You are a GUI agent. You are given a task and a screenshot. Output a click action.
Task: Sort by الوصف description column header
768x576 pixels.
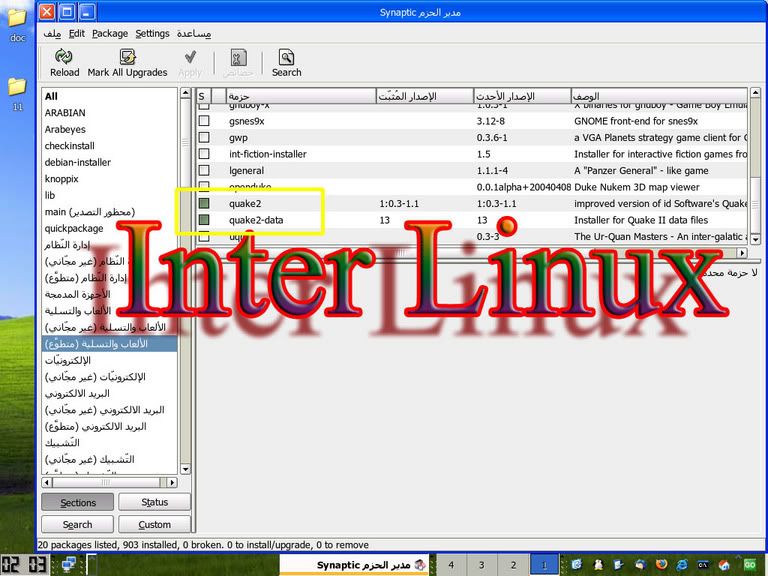tap(659, 96)
